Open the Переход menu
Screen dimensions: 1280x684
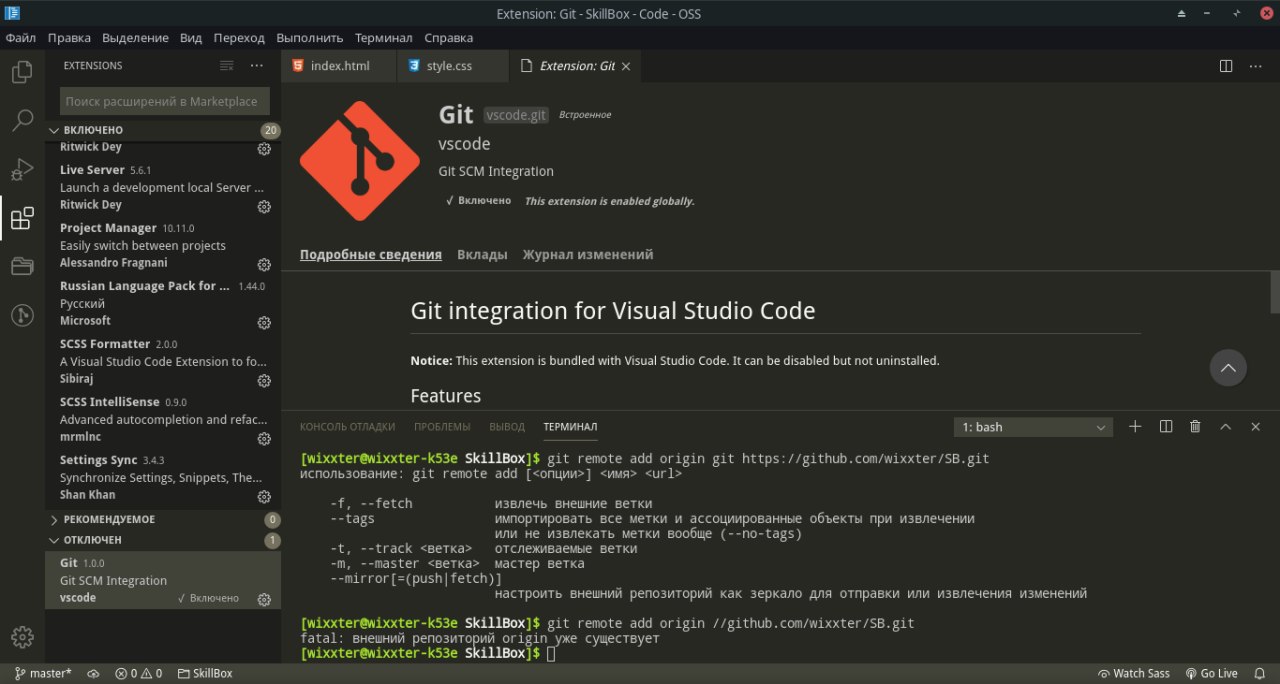click(239, 38)
